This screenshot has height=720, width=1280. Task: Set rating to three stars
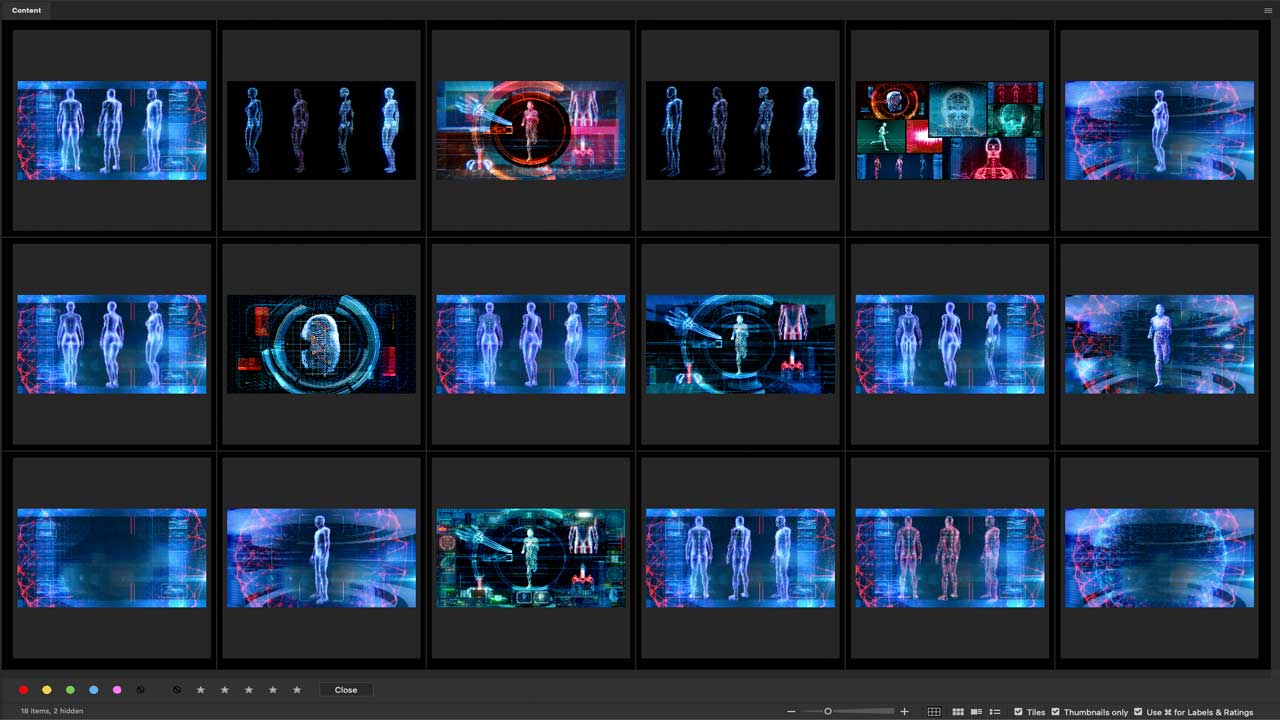tap(249, 690)
